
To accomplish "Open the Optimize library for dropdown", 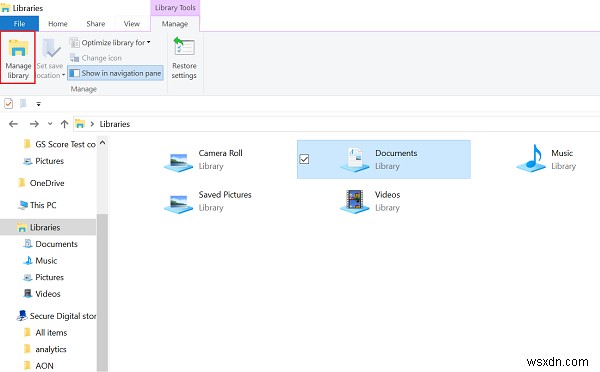I will 110,42.
